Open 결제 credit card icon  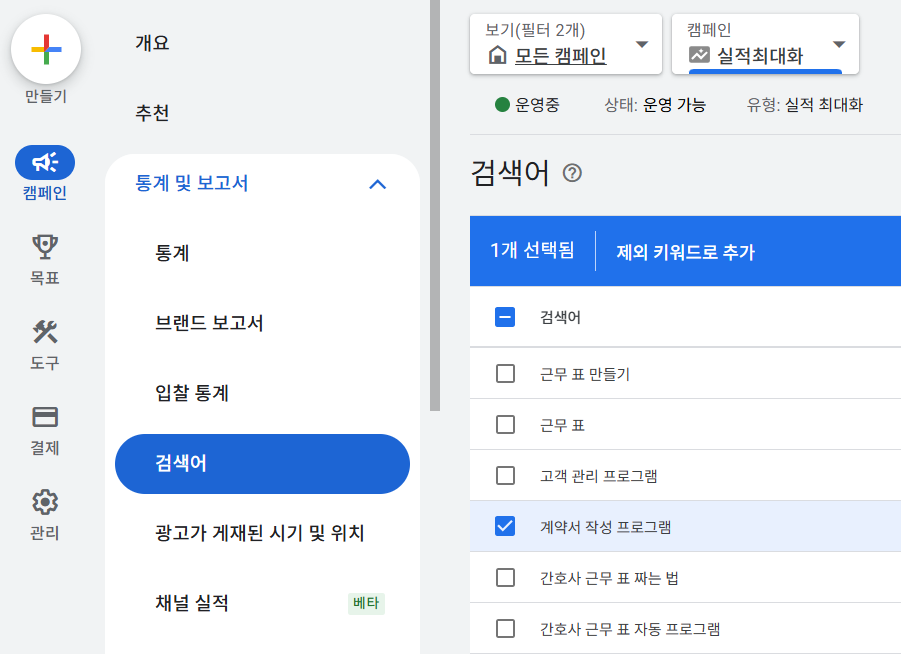click(x=45, y=417)
